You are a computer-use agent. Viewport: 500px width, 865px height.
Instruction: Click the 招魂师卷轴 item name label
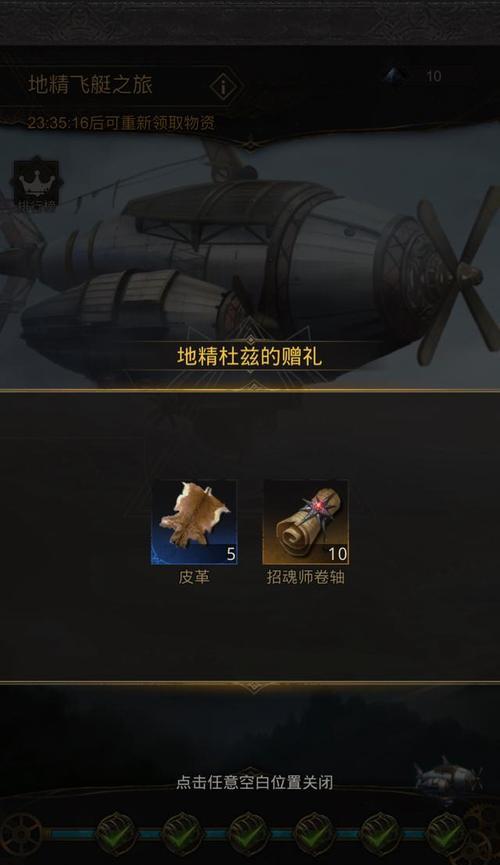(306, 577)
